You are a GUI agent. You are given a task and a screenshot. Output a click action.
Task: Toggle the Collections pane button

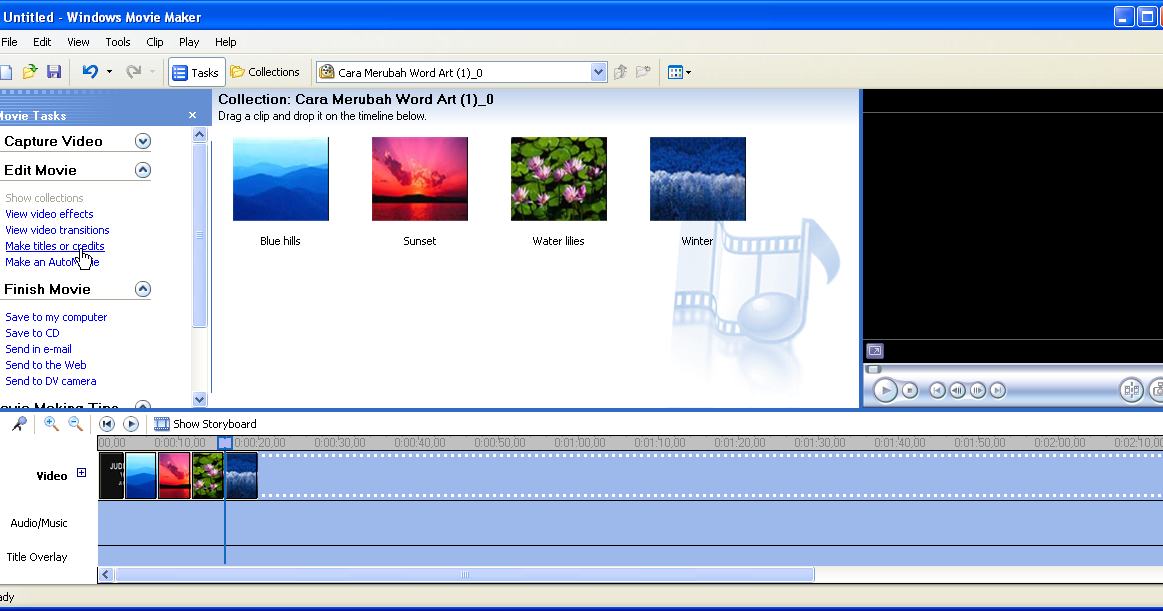point(265,72)
